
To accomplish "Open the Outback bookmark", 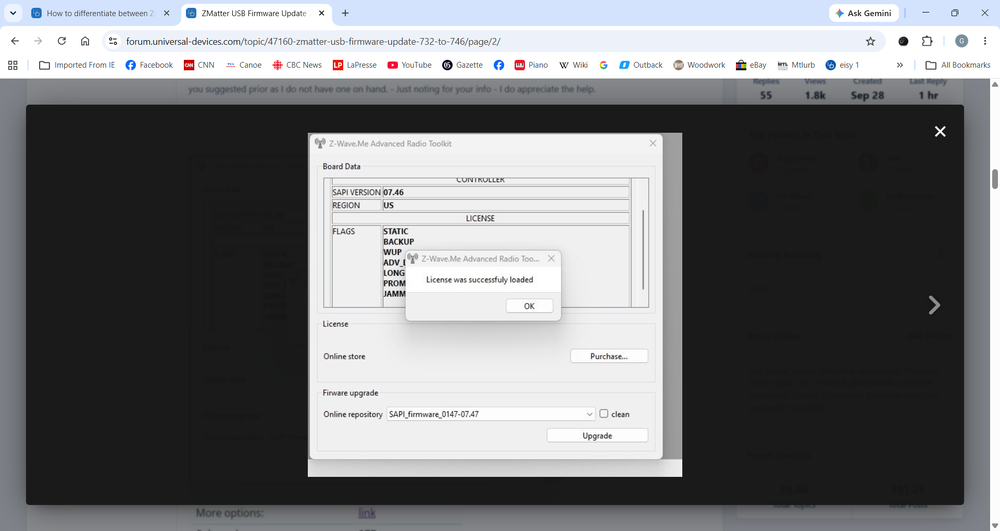I will click(x=641, y=65).
